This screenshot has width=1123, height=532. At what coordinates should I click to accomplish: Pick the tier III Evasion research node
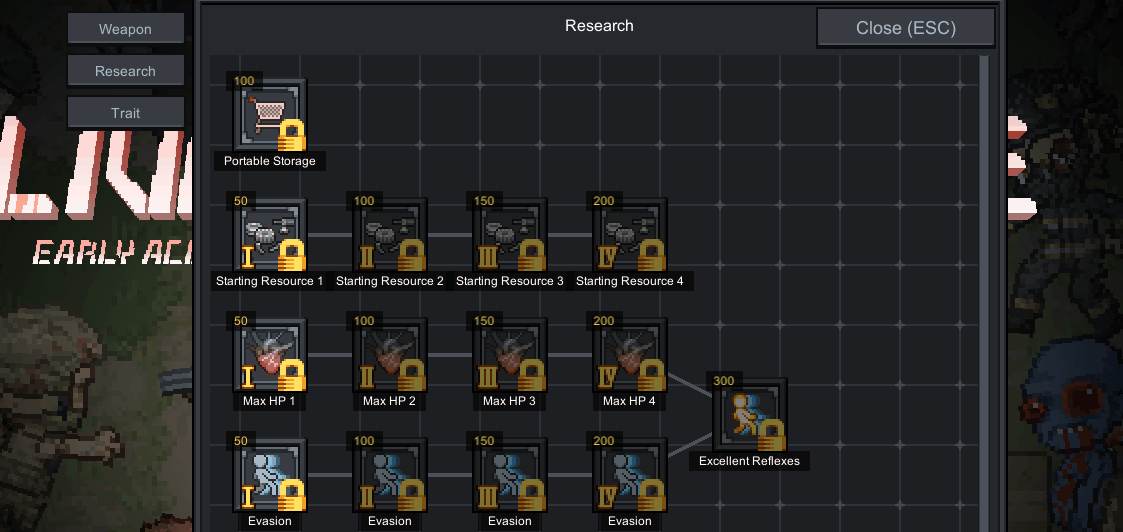click(510, 475)
